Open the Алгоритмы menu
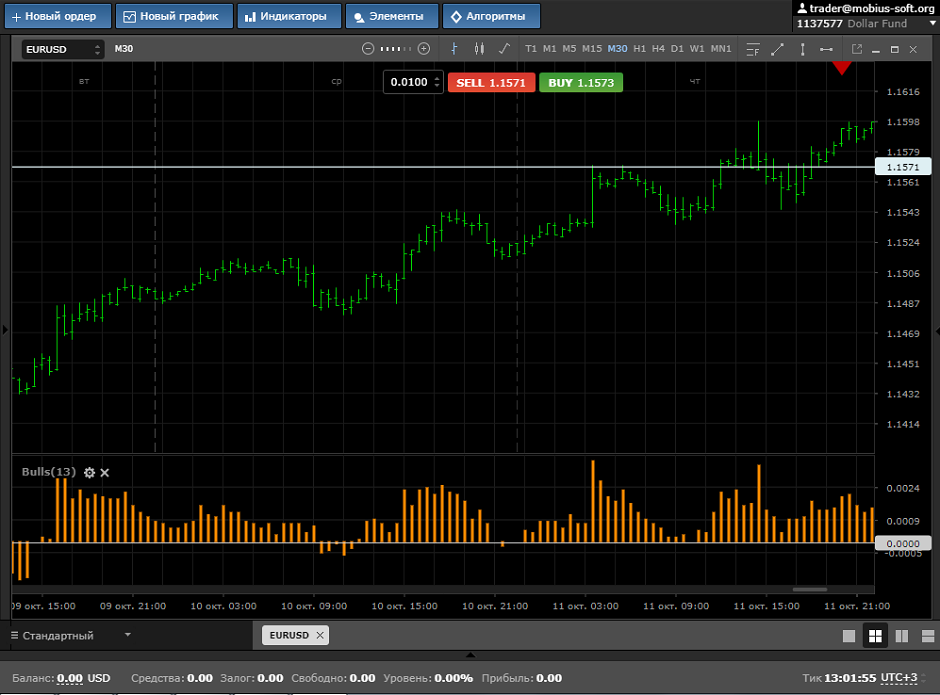This screenshot has height=695, width=940. point(491,16)
